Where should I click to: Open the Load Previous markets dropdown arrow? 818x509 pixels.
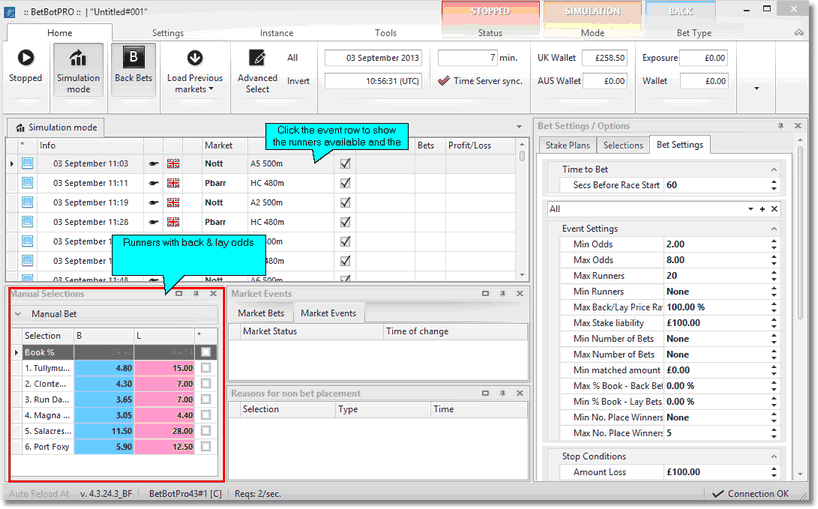[211, 89]
